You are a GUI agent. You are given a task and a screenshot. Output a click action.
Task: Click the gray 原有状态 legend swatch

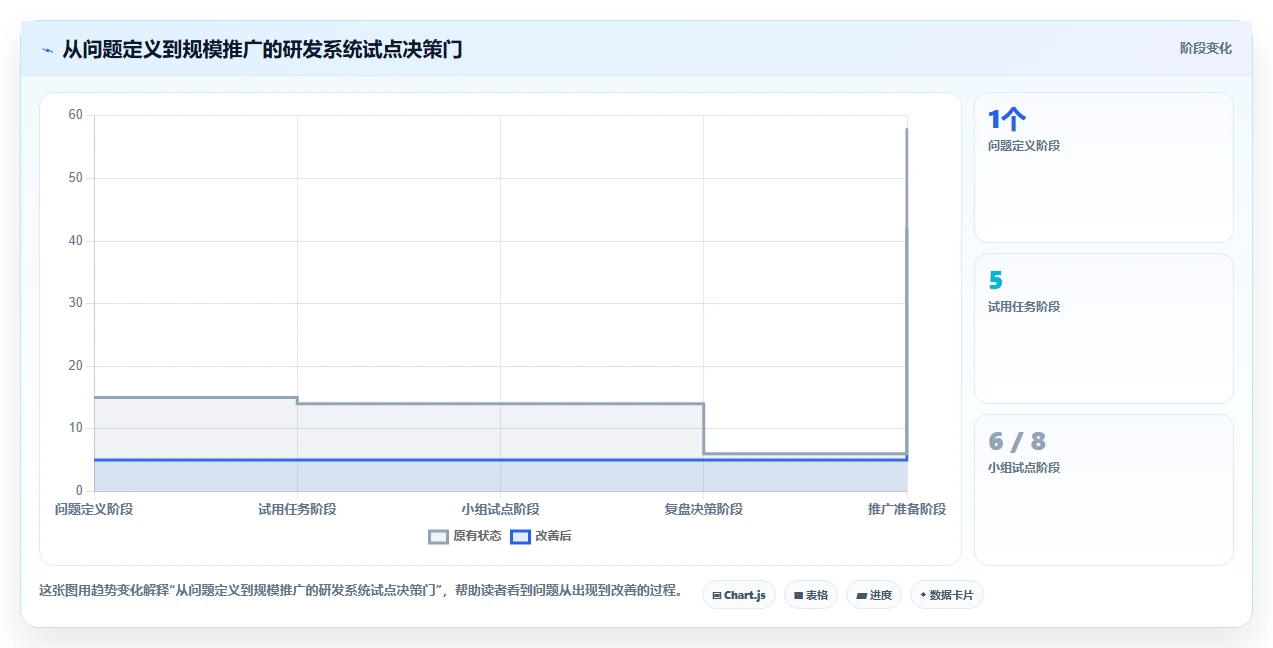point(438,536)
